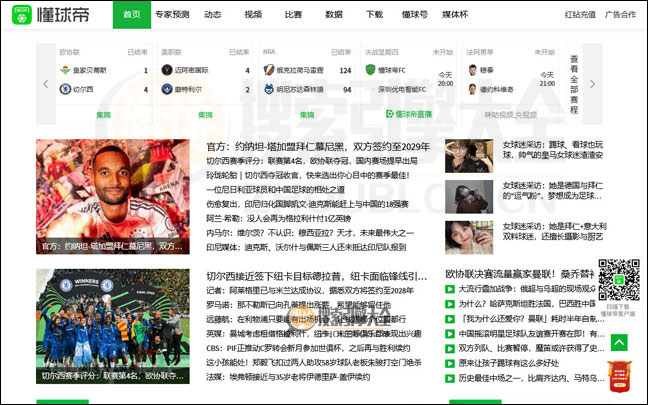The image size is (648, 405).
Task: Go to the 视频 tab
Action: (x=253, y=14)
